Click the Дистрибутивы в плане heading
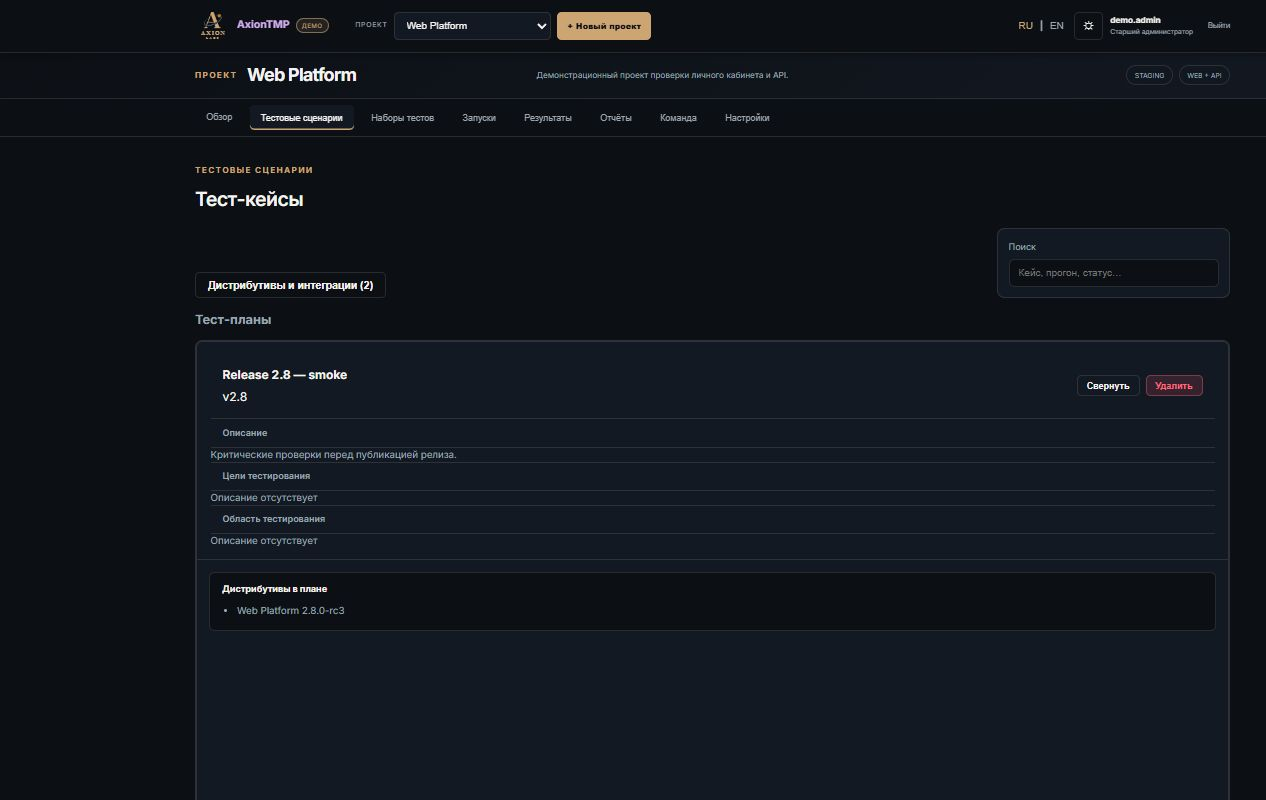 (274, 589)
